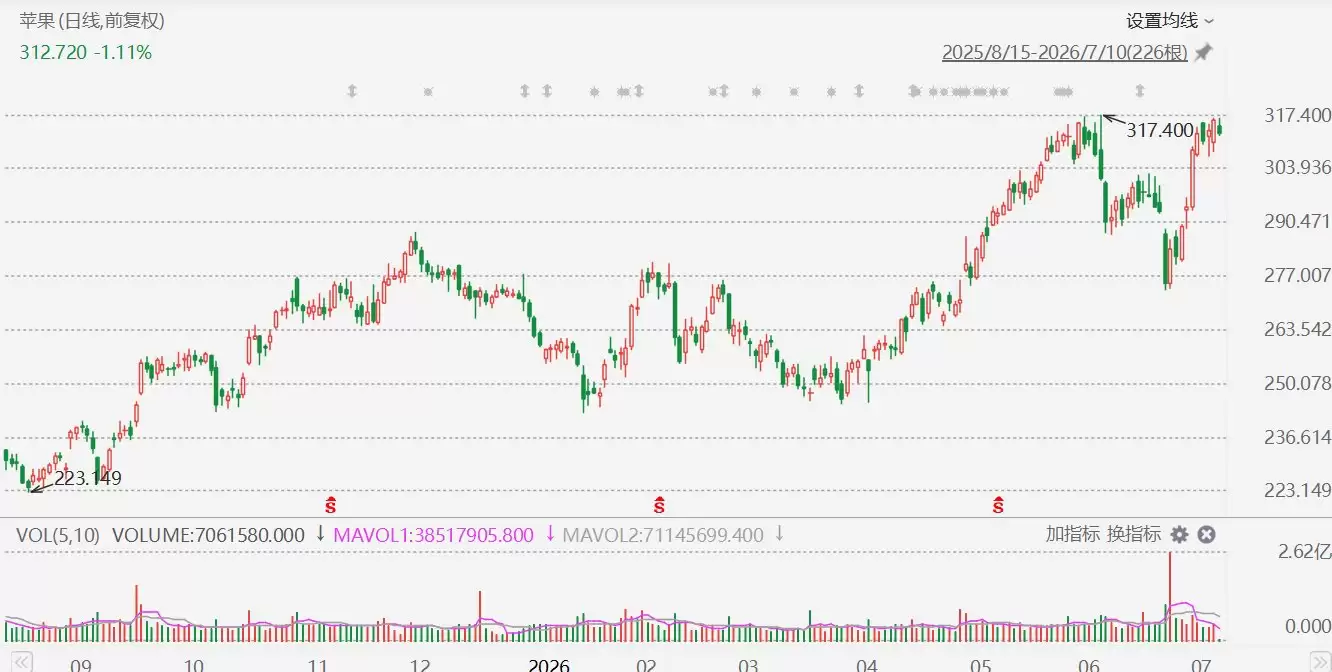
Task: Click the 03 month label on time axis
Action: point(748,665)
